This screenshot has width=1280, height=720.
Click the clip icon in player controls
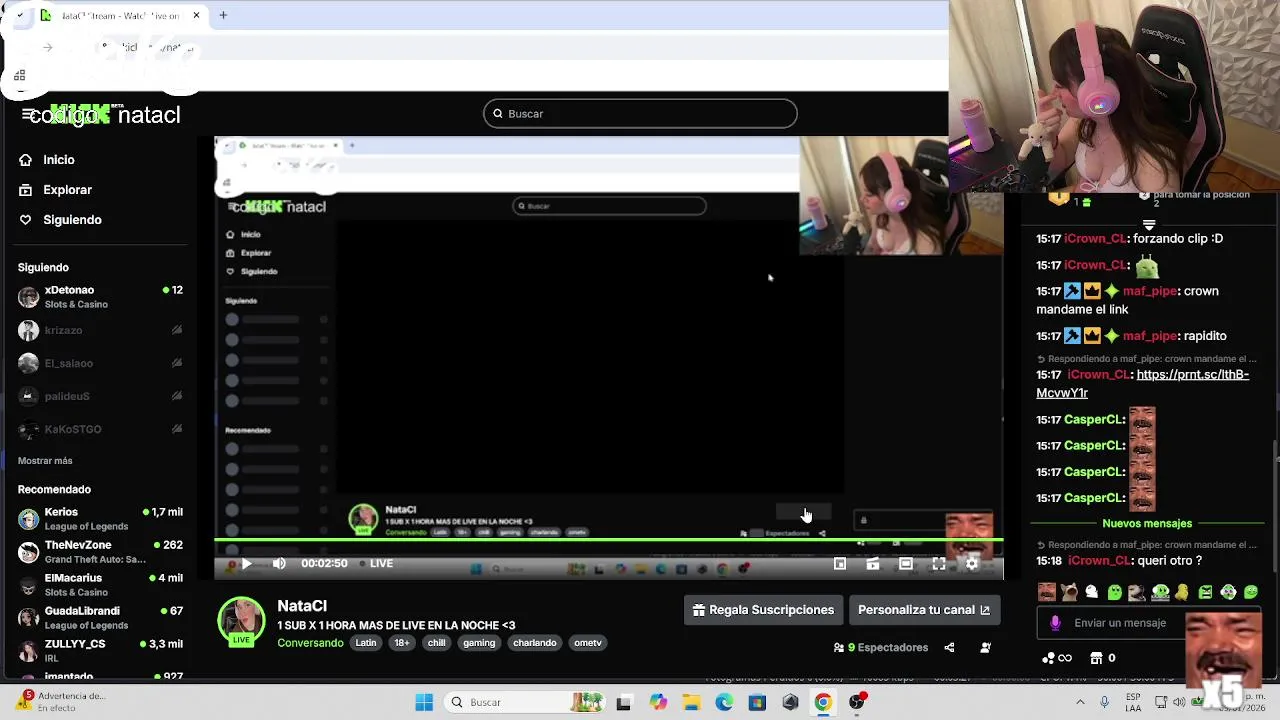(x=873, y=564)
